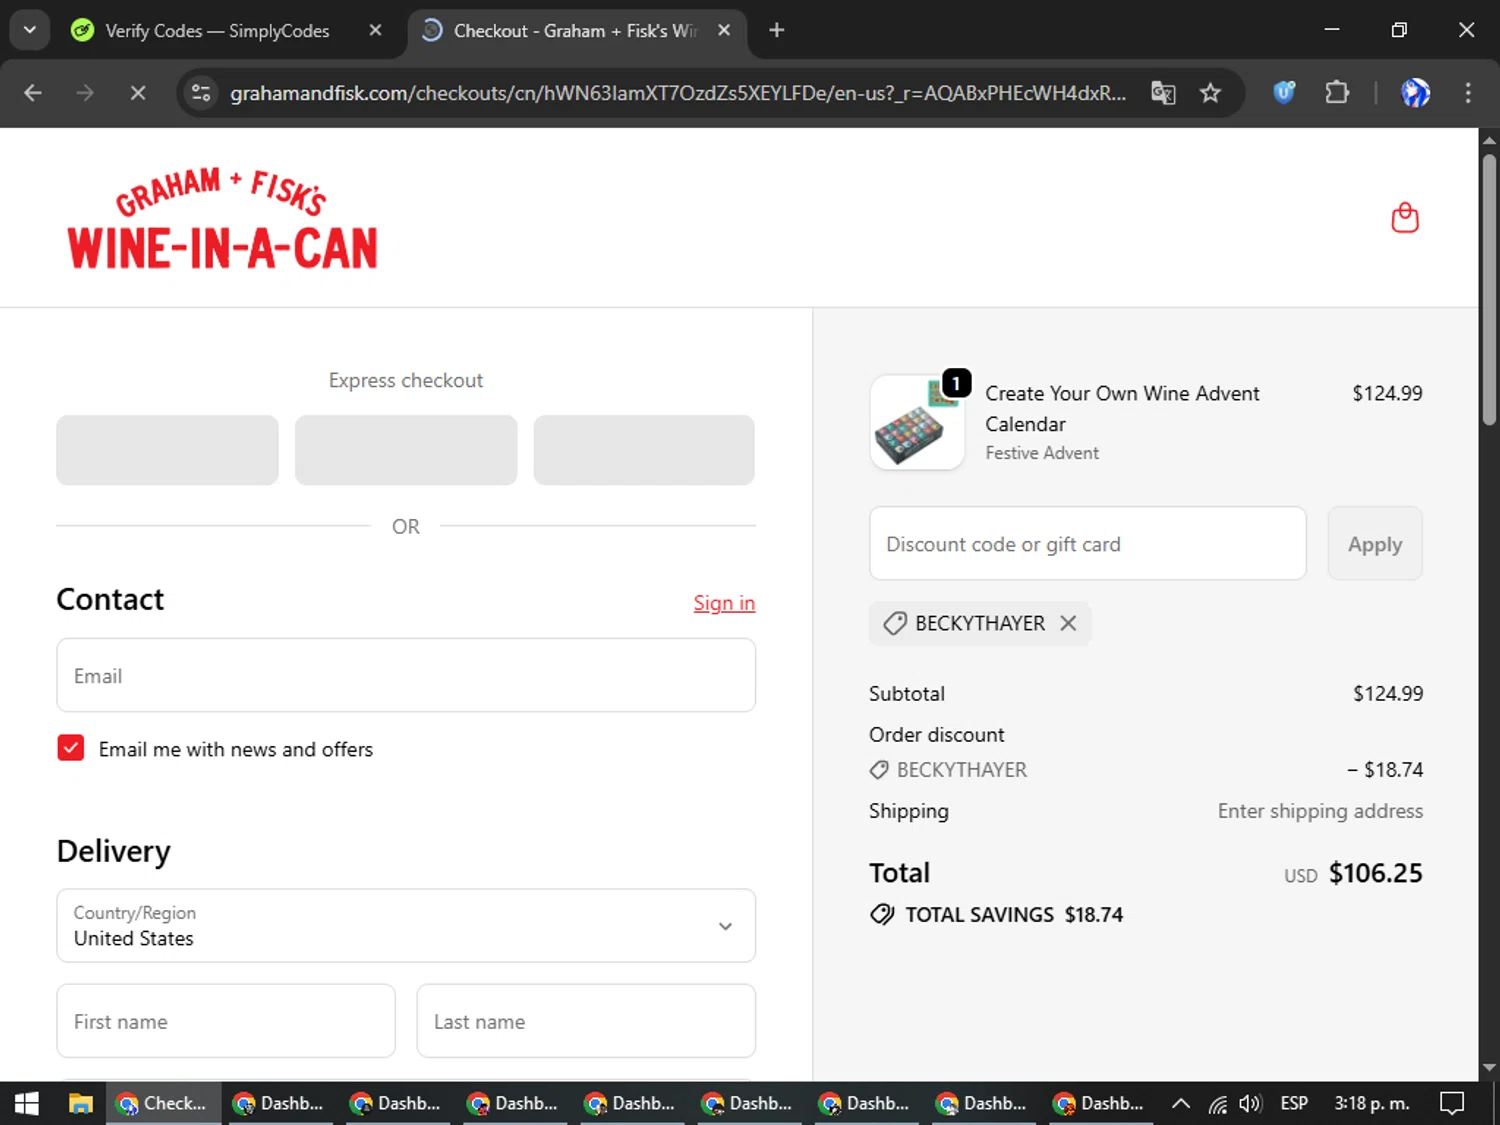Show hidden system tray icons
This screenshot has width=1500, height=1125.
click(1180, 1103)
